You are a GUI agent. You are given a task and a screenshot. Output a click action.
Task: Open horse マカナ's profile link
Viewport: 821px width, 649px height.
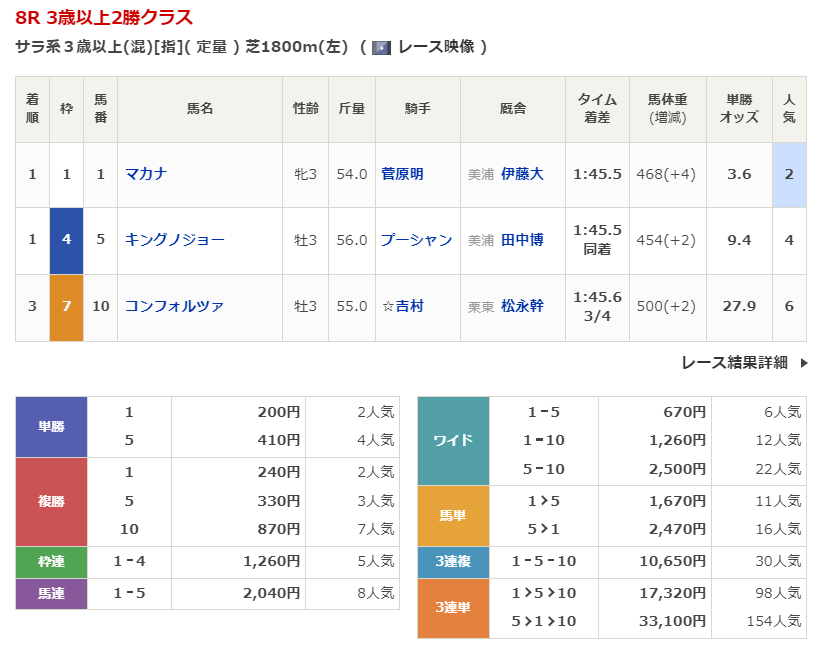(x=146, y=174)
